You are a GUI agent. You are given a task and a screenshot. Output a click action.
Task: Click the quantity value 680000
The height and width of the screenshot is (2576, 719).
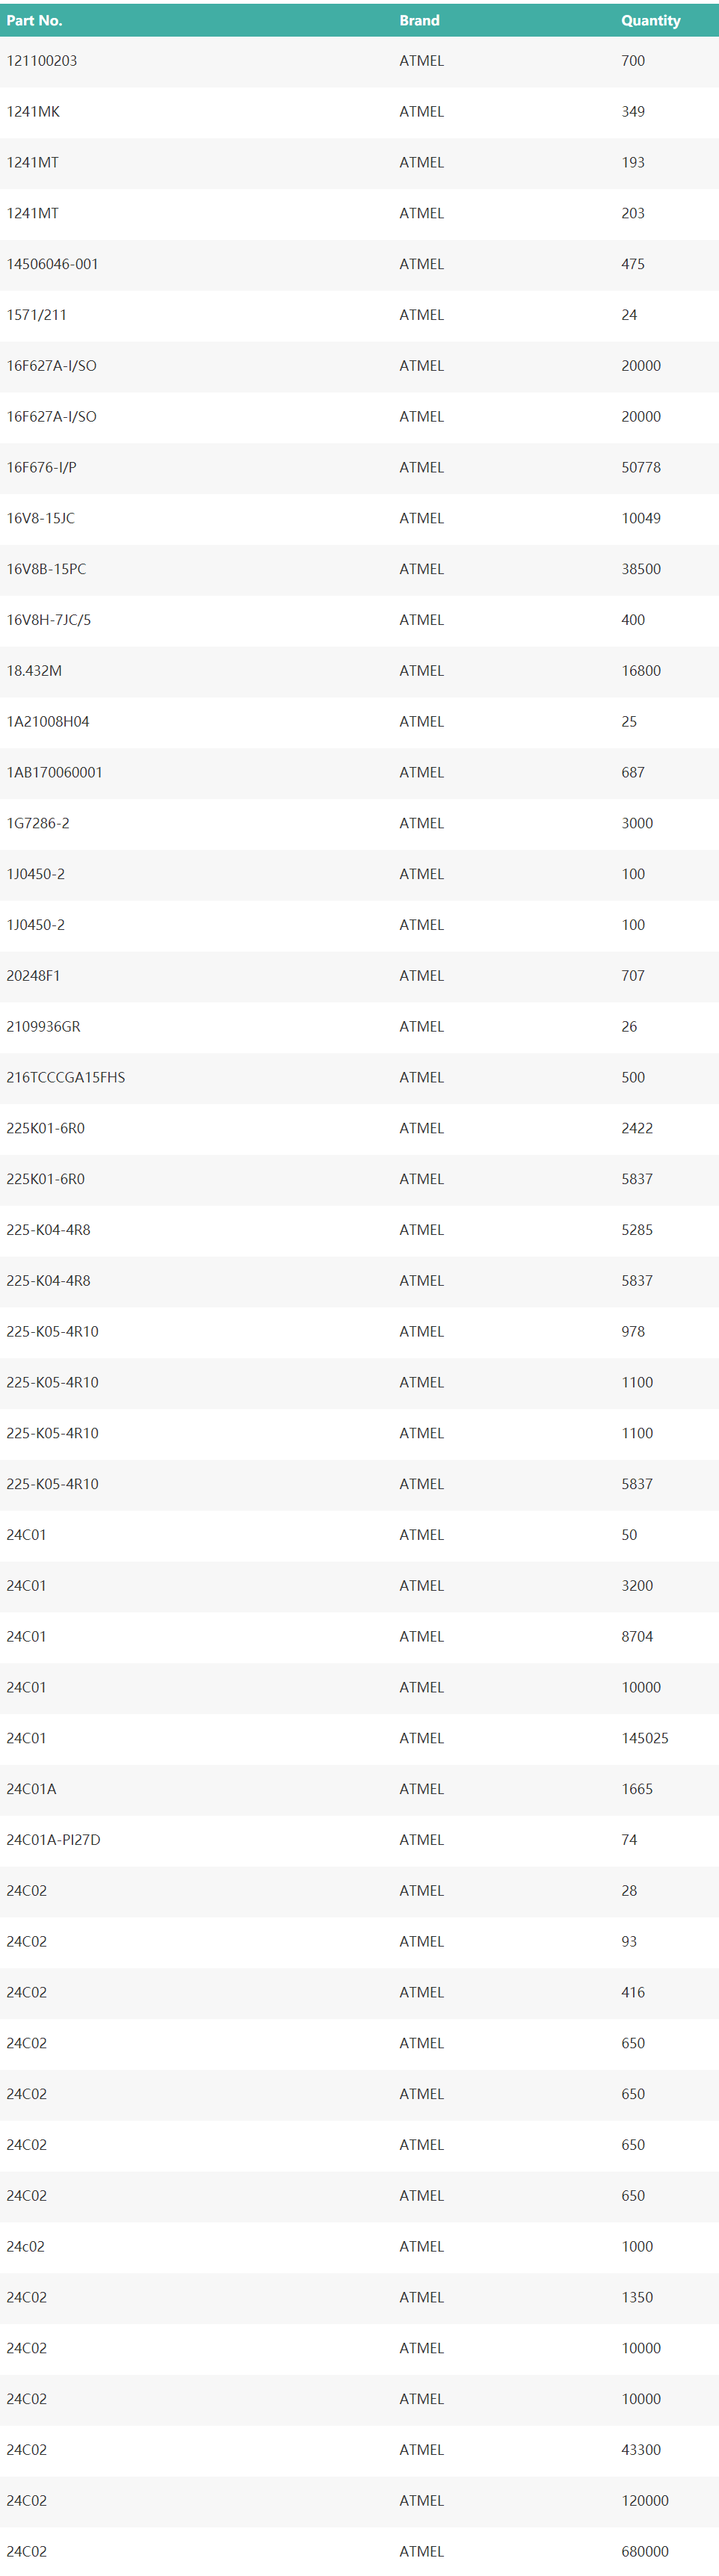[645, 2551]
